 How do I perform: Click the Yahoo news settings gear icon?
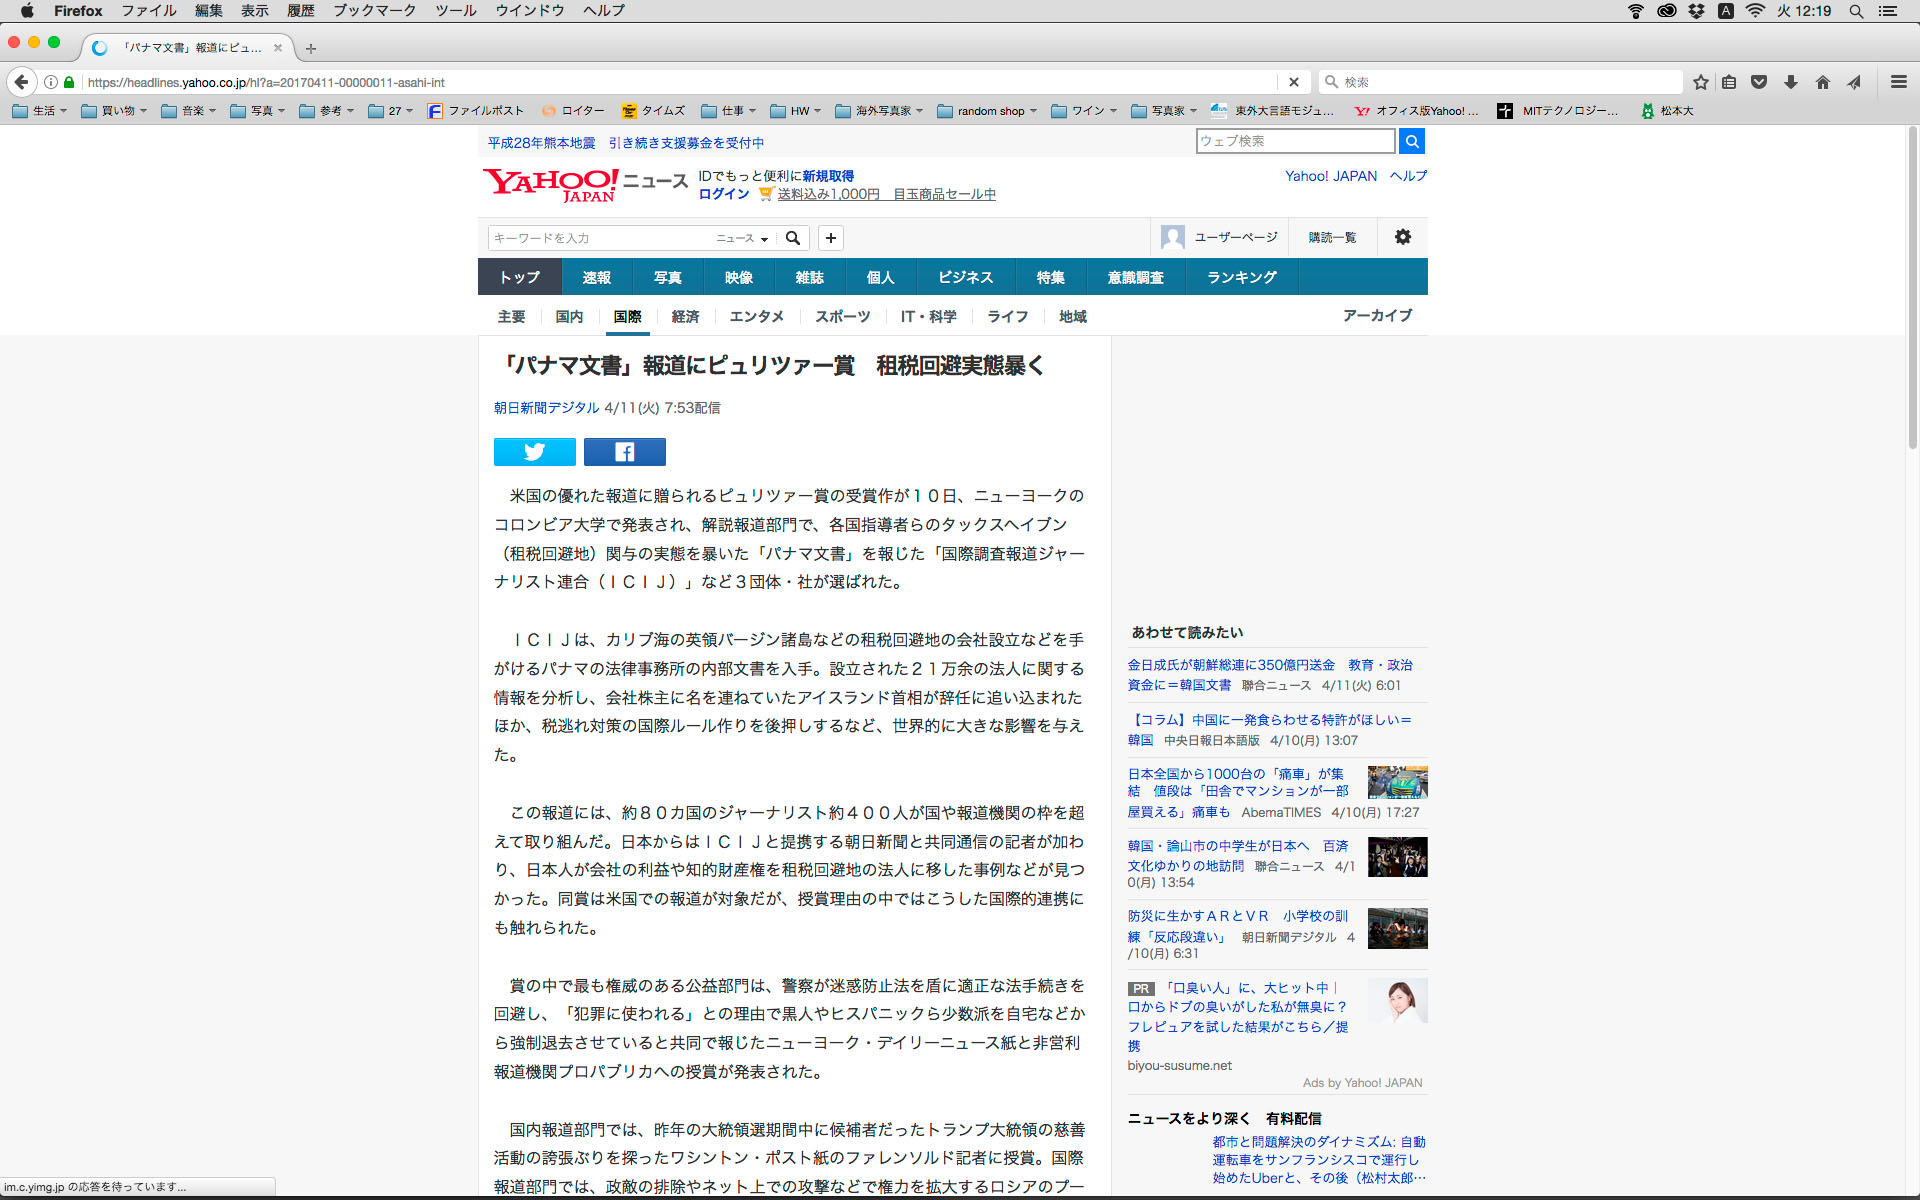click(x=1402, y=237)
